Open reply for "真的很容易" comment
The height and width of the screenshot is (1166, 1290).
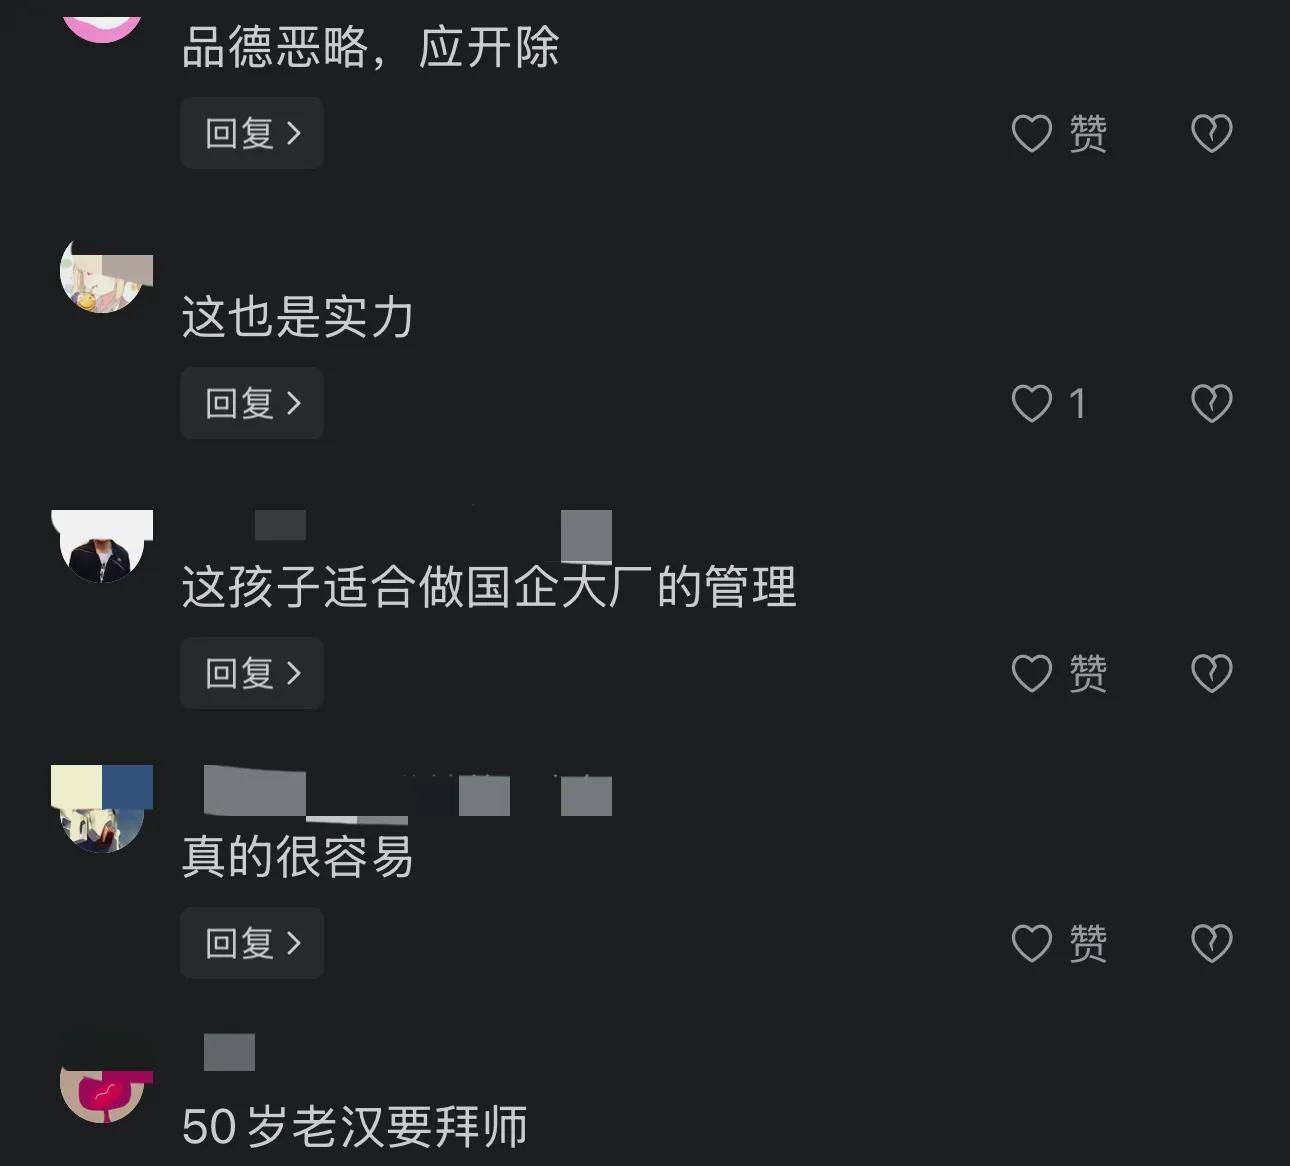coord(252,943)
